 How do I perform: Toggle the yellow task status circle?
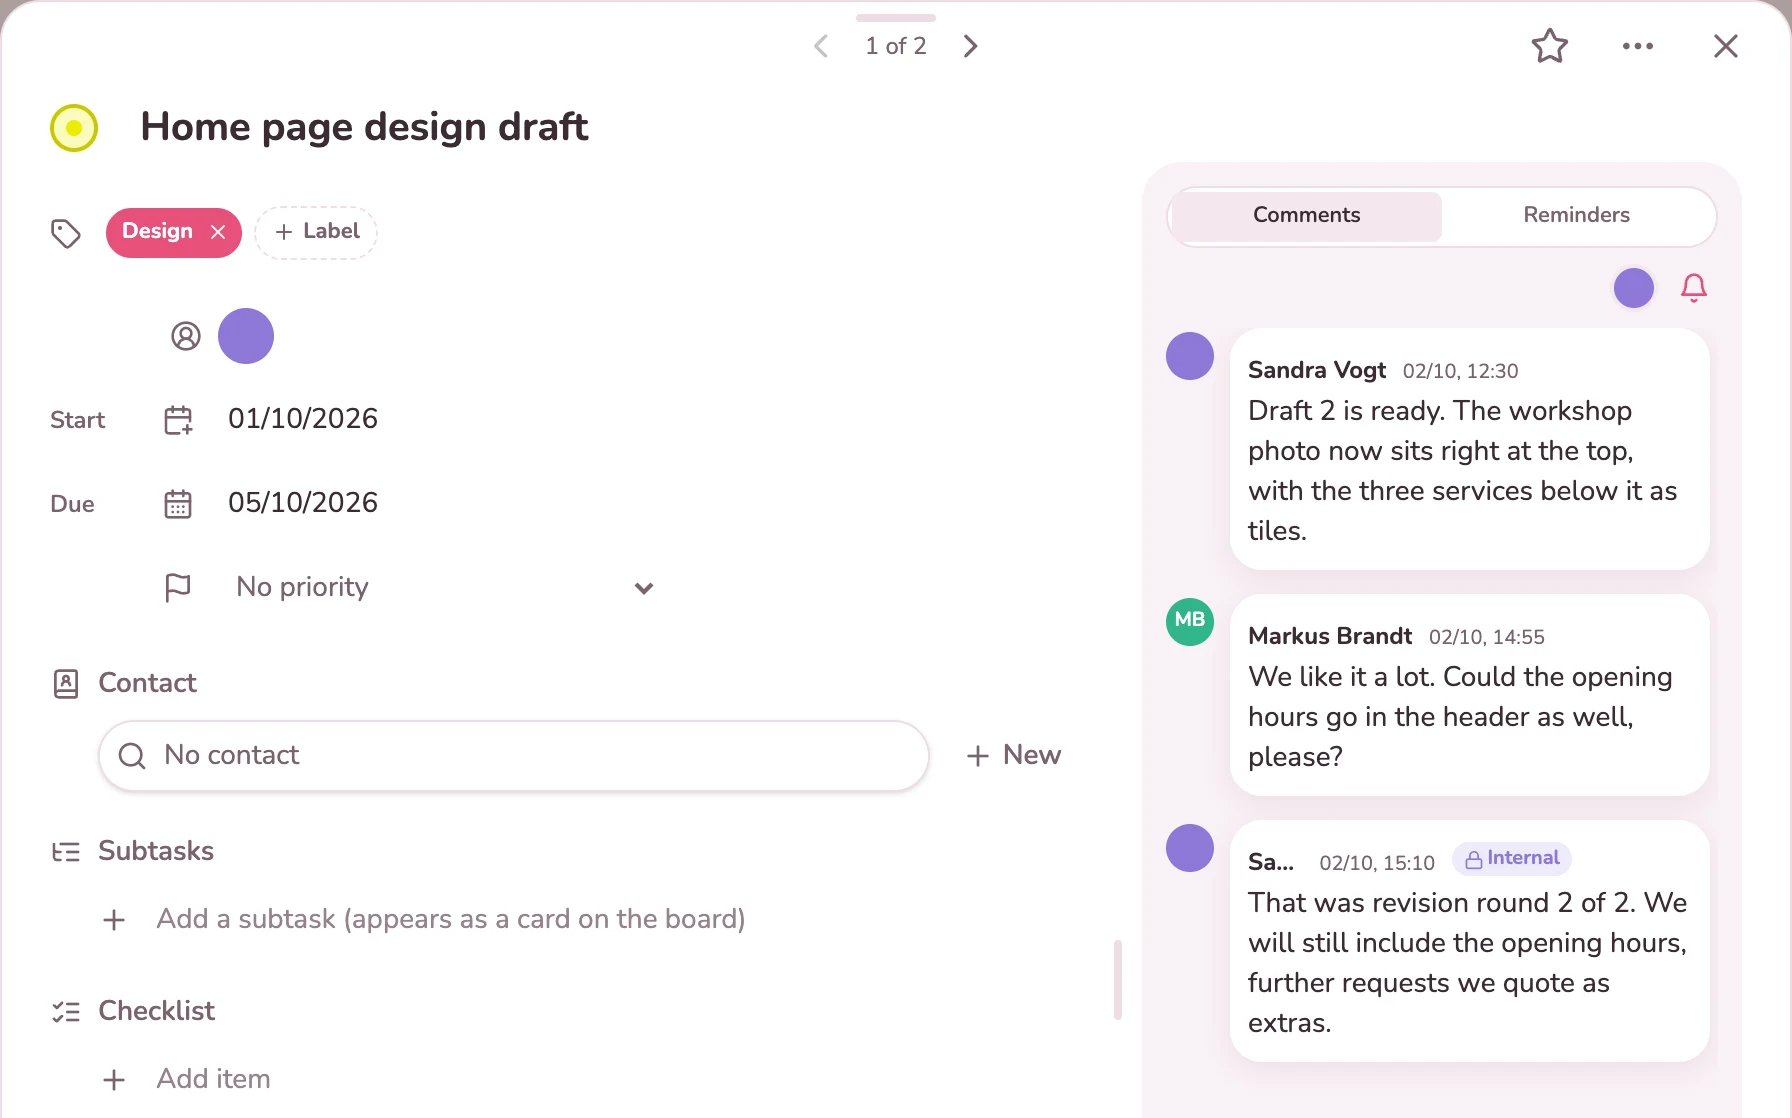[74, 128]
